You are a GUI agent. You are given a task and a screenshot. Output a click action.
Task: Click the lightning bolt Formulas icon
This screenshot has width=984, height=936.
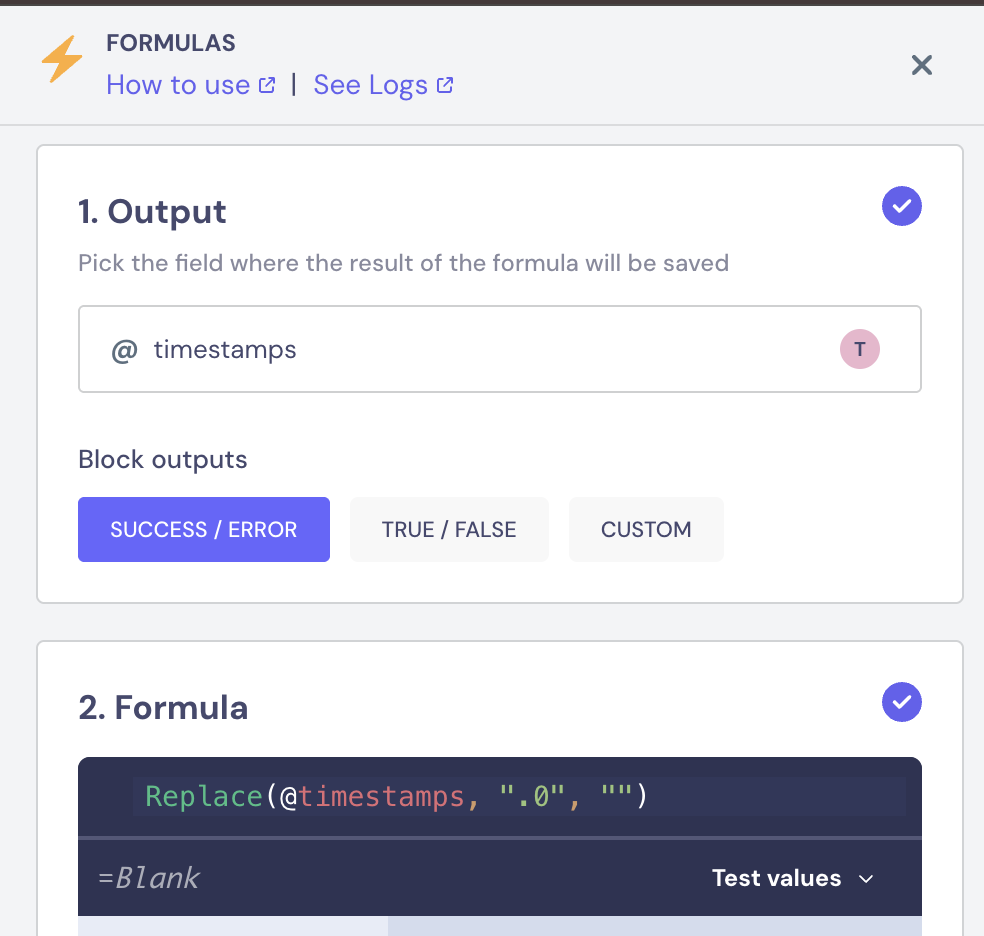click(x=62, y=59)
